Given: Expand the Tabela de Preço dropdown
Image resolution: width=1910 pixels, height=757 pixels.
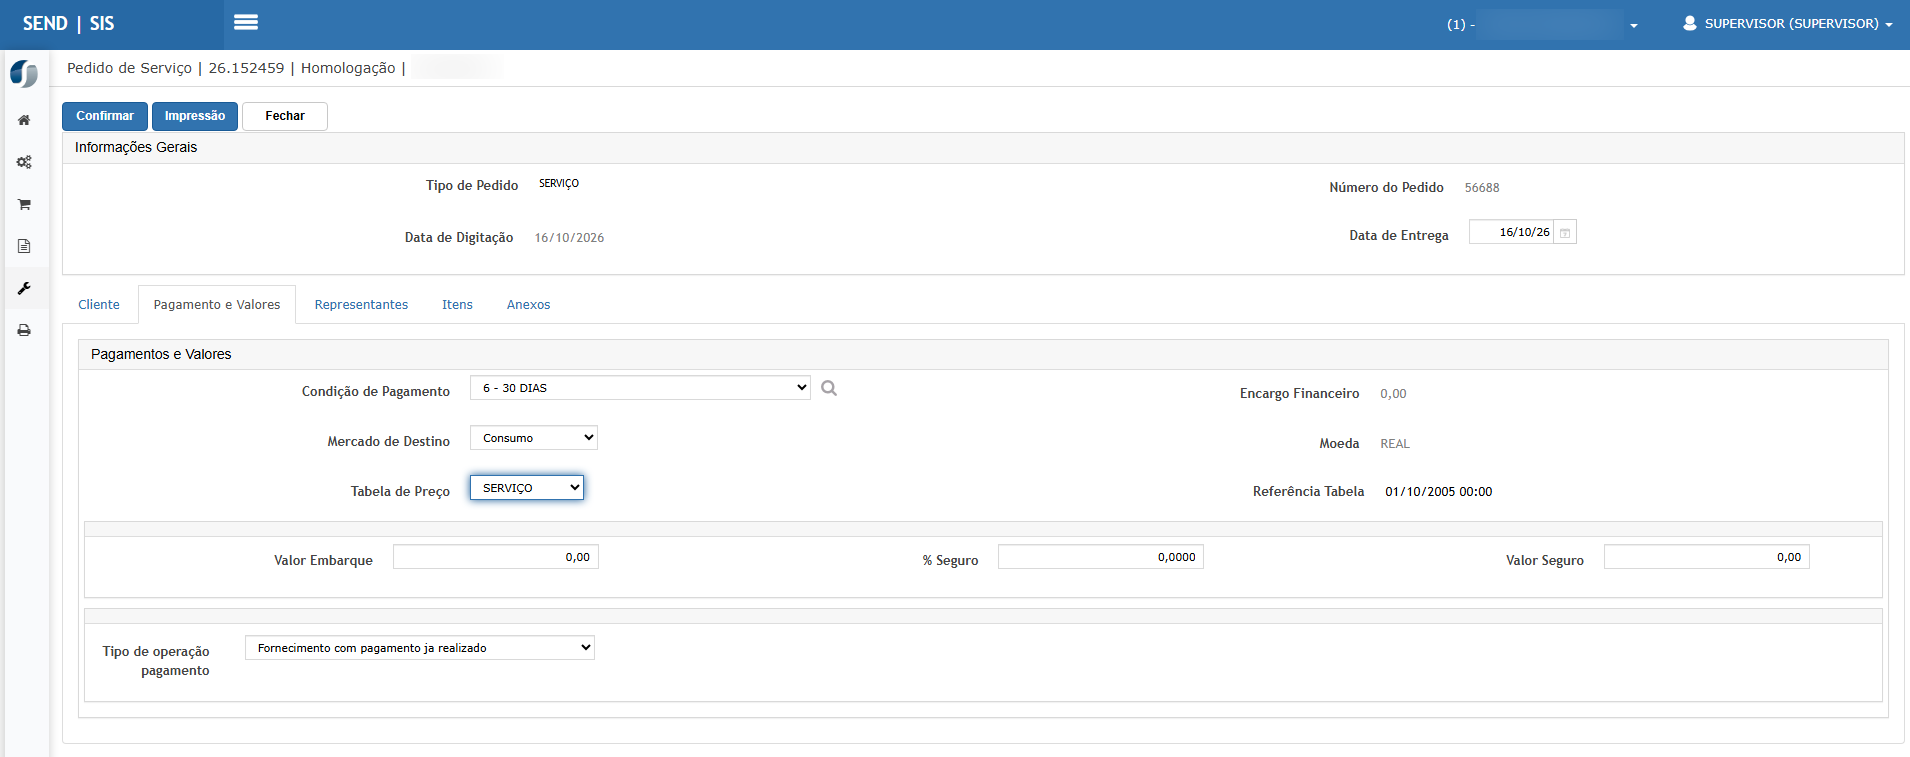Looking at the screenshot, I should pyautogui.click(x=527, y=488).
